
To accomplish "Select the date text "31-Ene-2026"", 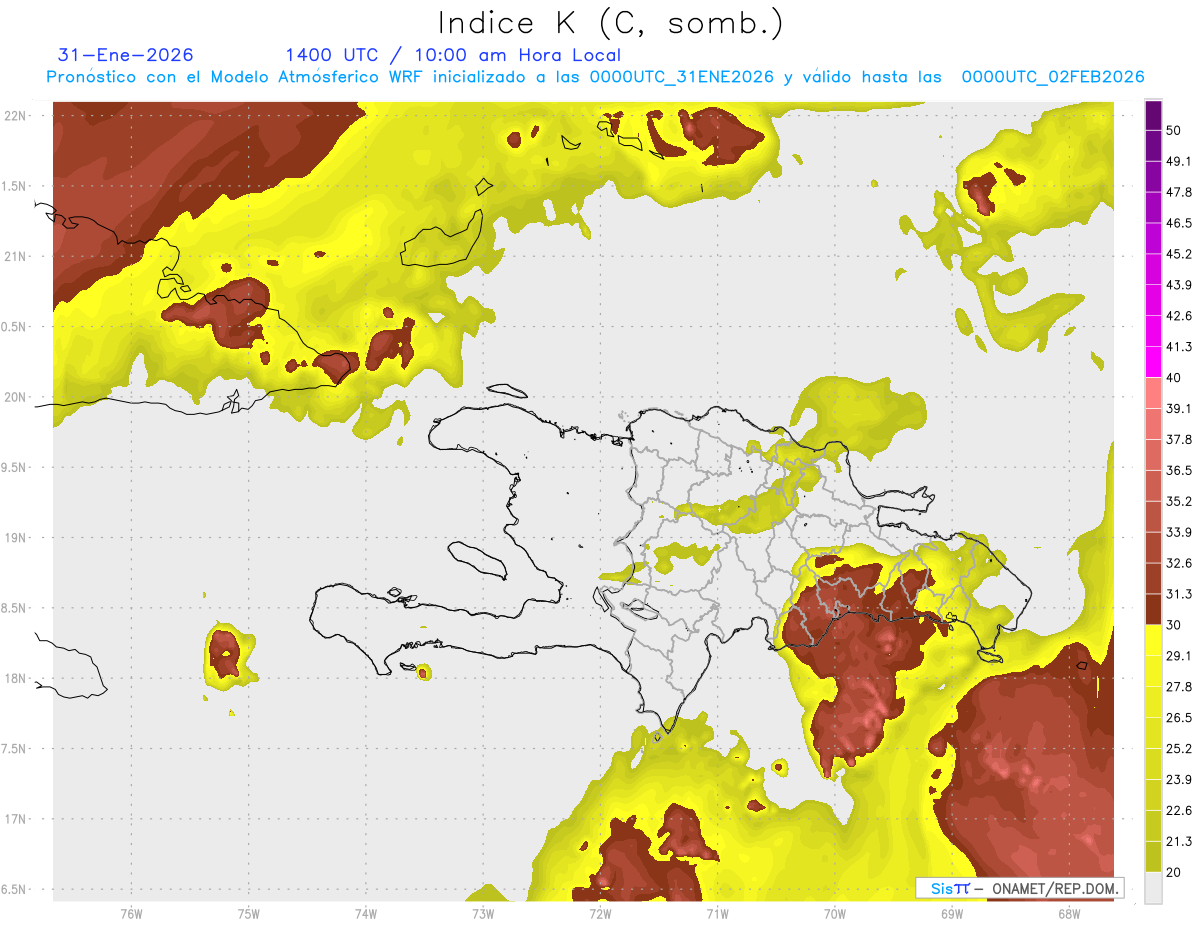I will click(x=126, y=55).
